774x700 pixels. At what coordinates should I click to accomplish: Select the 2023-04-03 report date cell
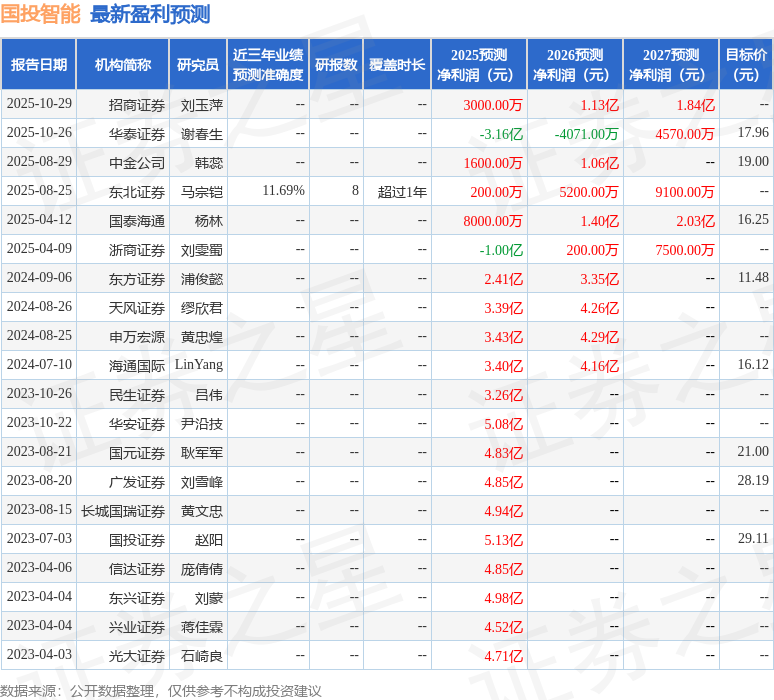pyautogui.click(x=39, y=655)
